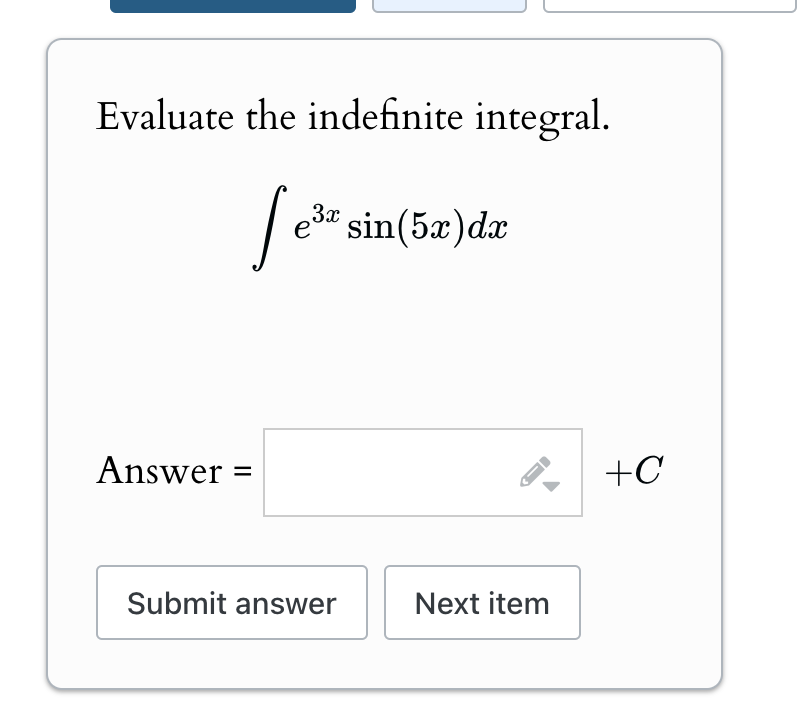Click the dark blue button at the top
800x720 pixels.
[233, 4]
